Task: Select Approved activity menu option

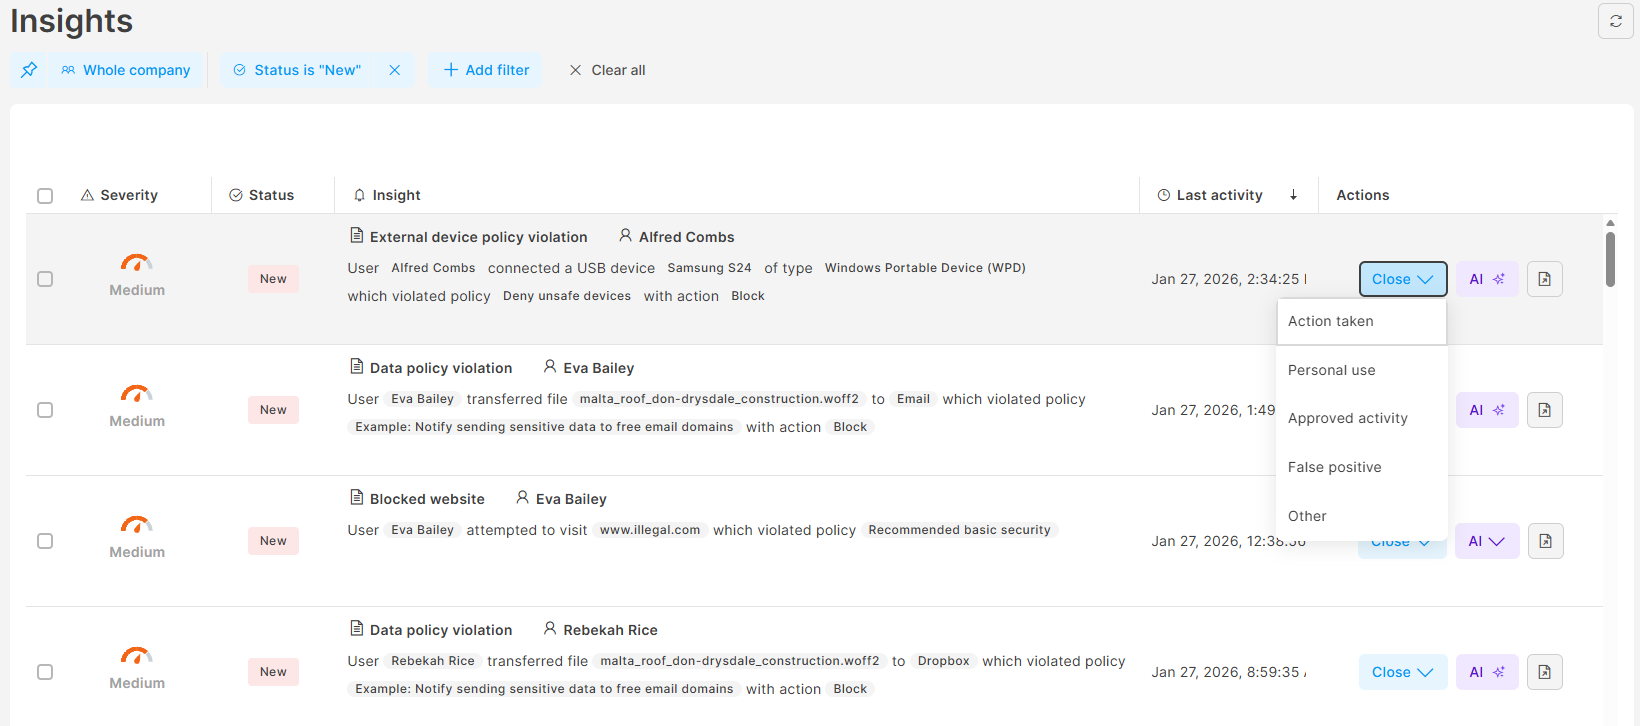Action: click(1347, 418)
